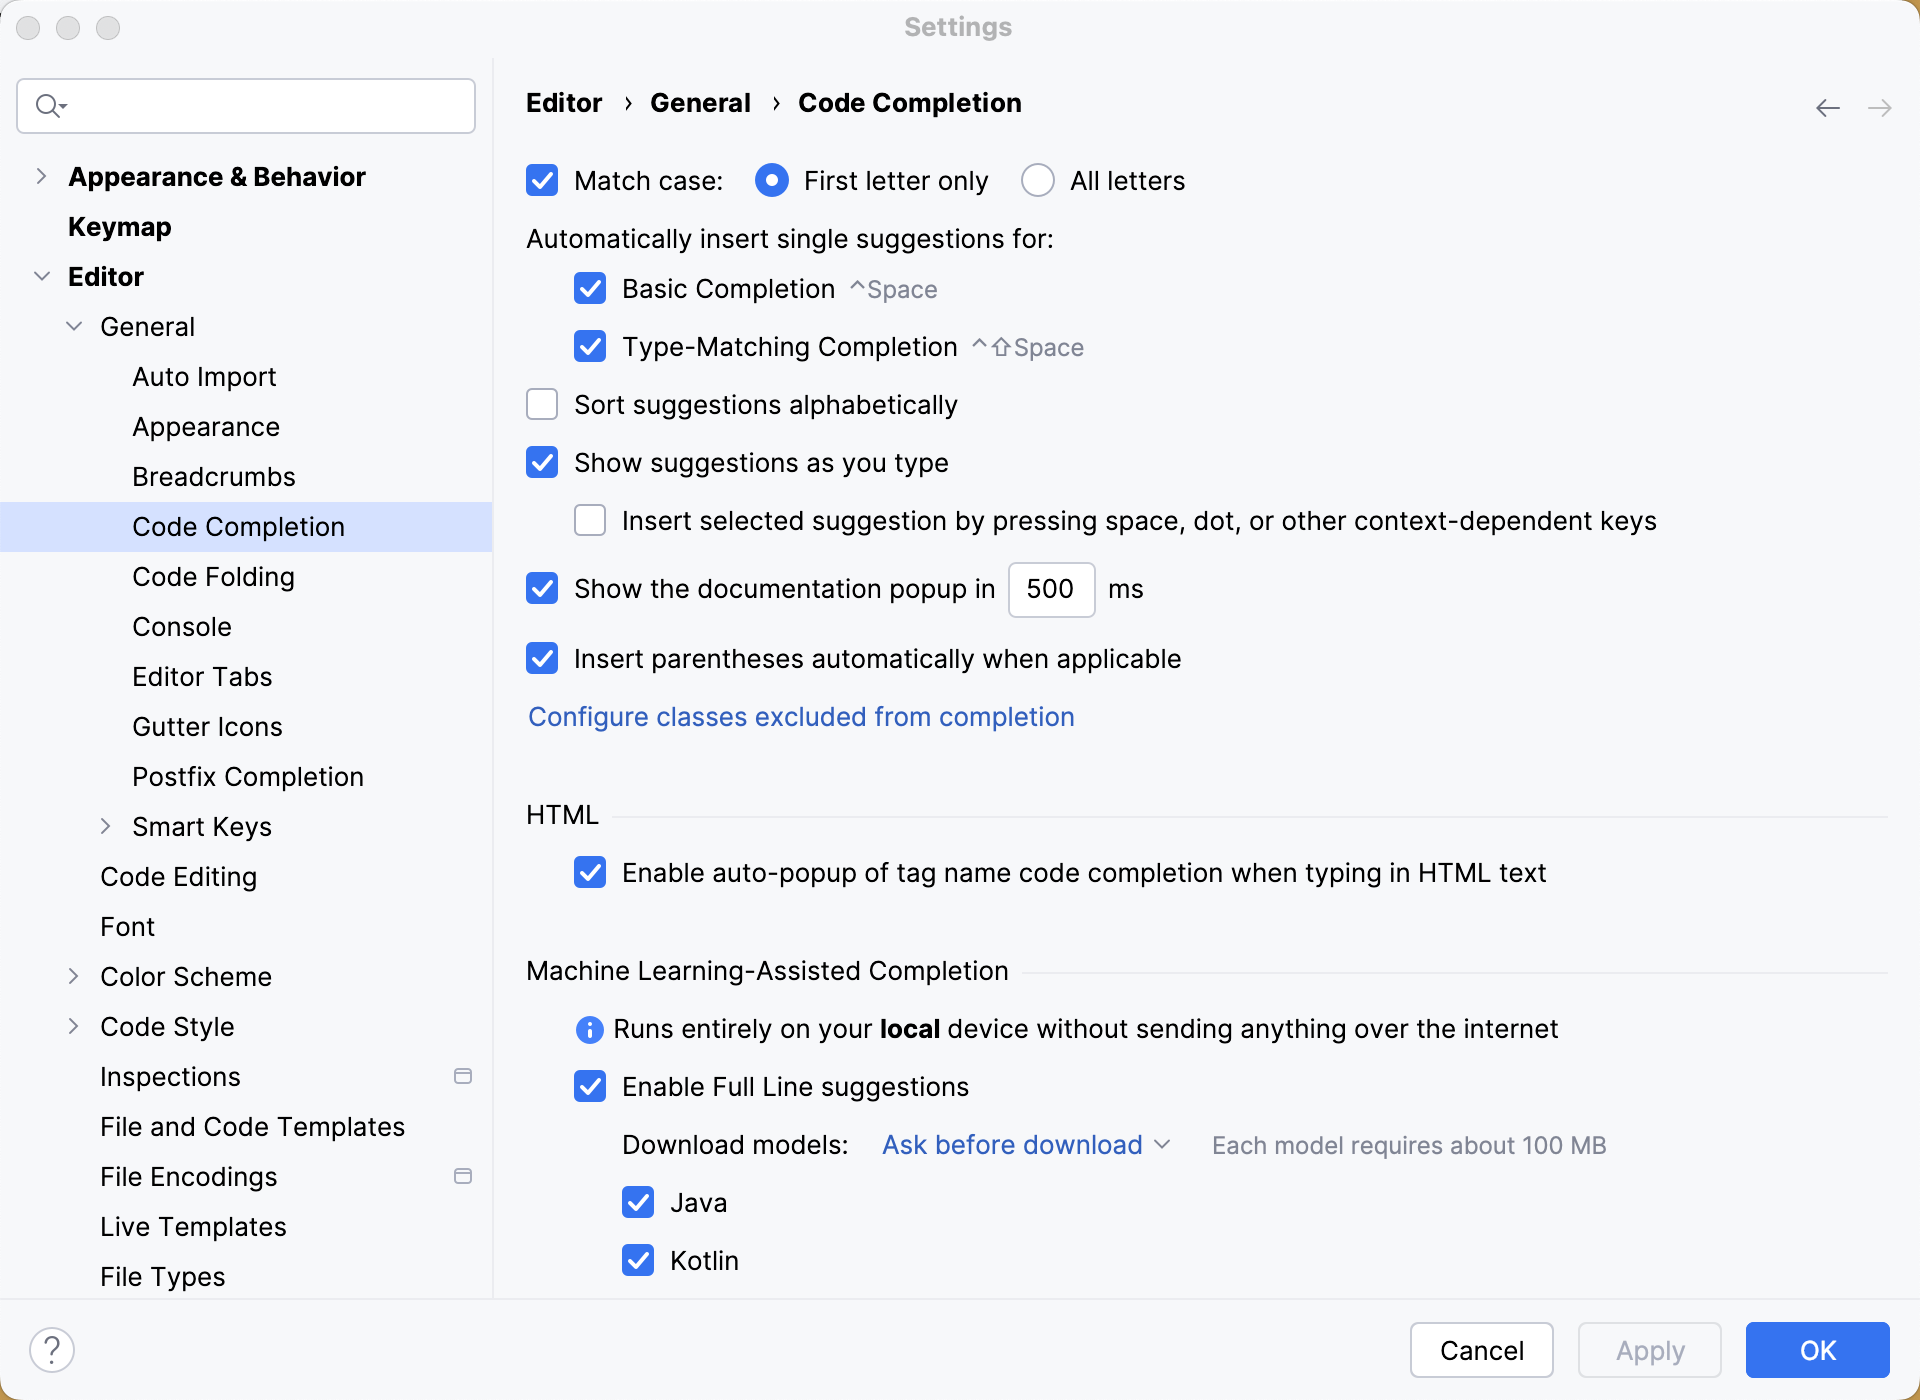1920x1400 pixels.
Task: Click the info icon beside local device note
Action: tap(590, 1029)
